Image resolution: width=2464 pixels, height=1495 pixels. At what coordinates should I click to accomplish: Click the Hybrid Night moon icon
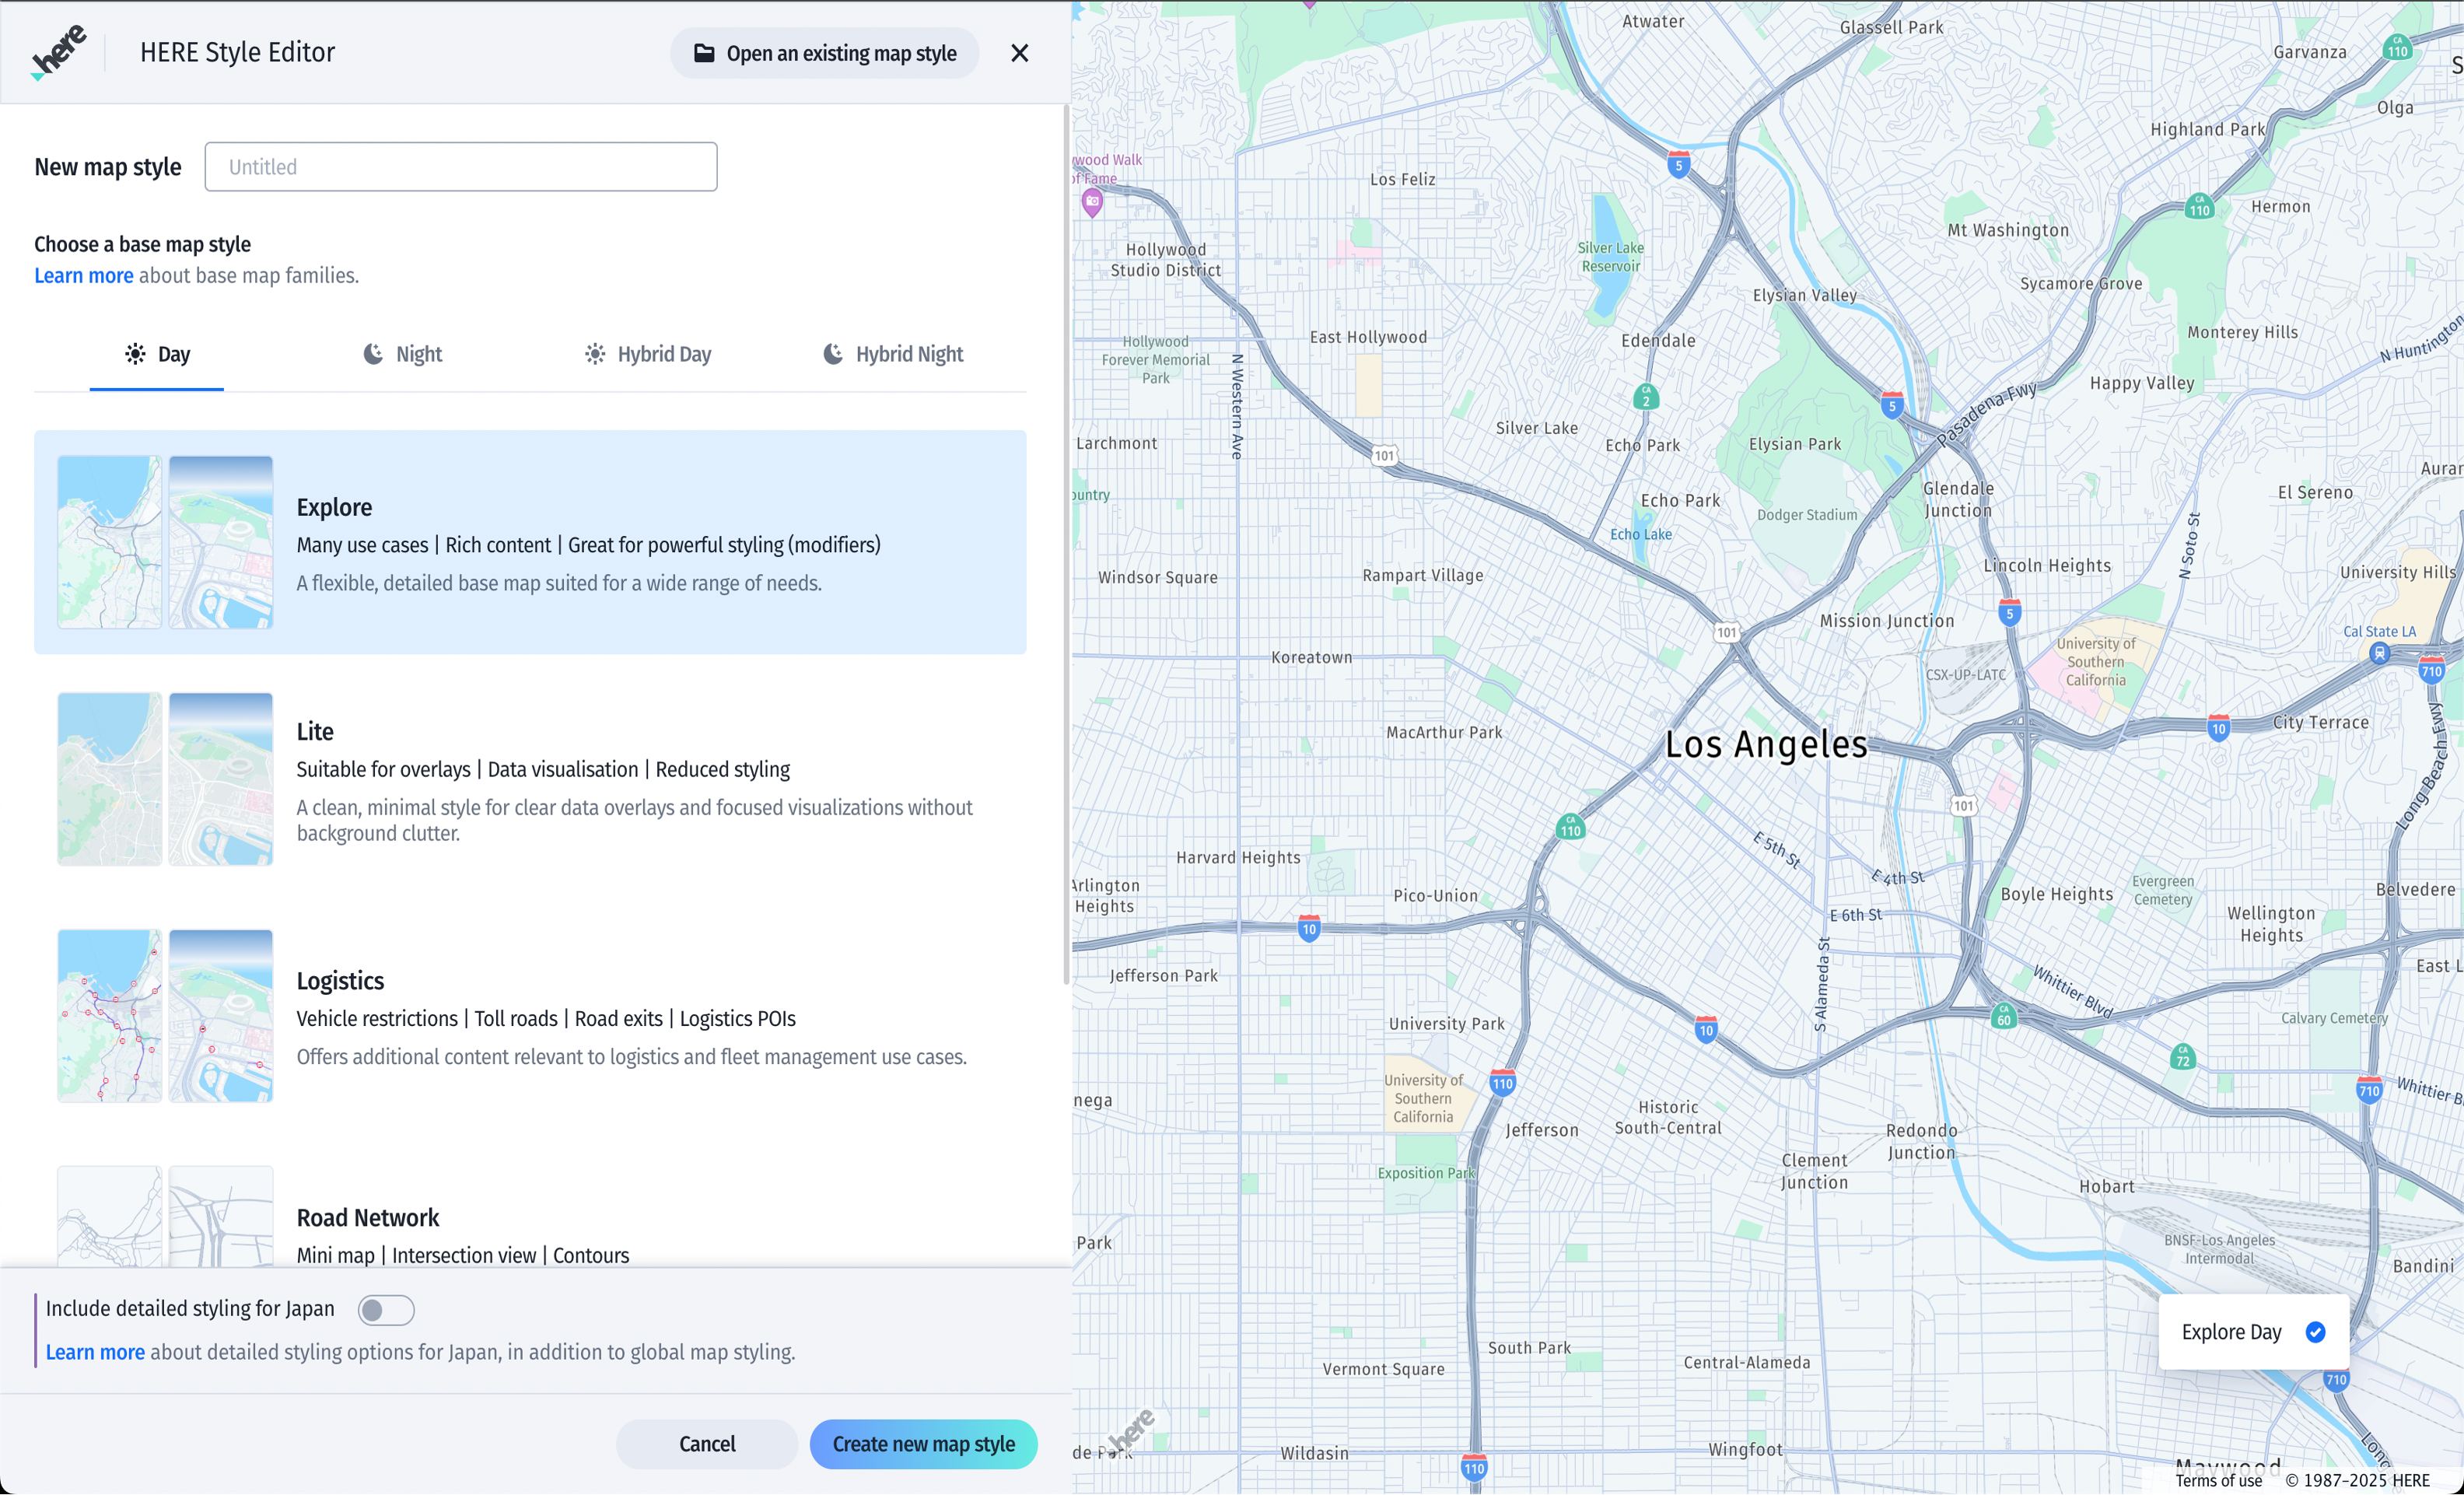pyautogui.click(x=833, y=354)
